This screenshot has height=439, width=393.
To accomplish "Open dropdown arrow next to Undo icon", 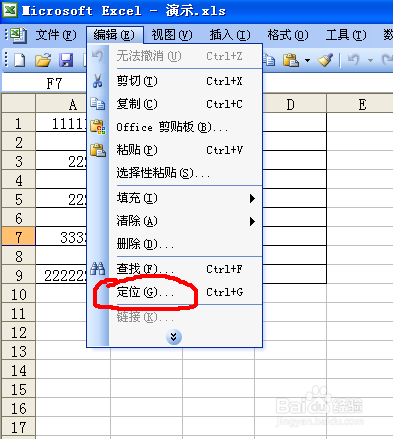I will pos(370,61).
